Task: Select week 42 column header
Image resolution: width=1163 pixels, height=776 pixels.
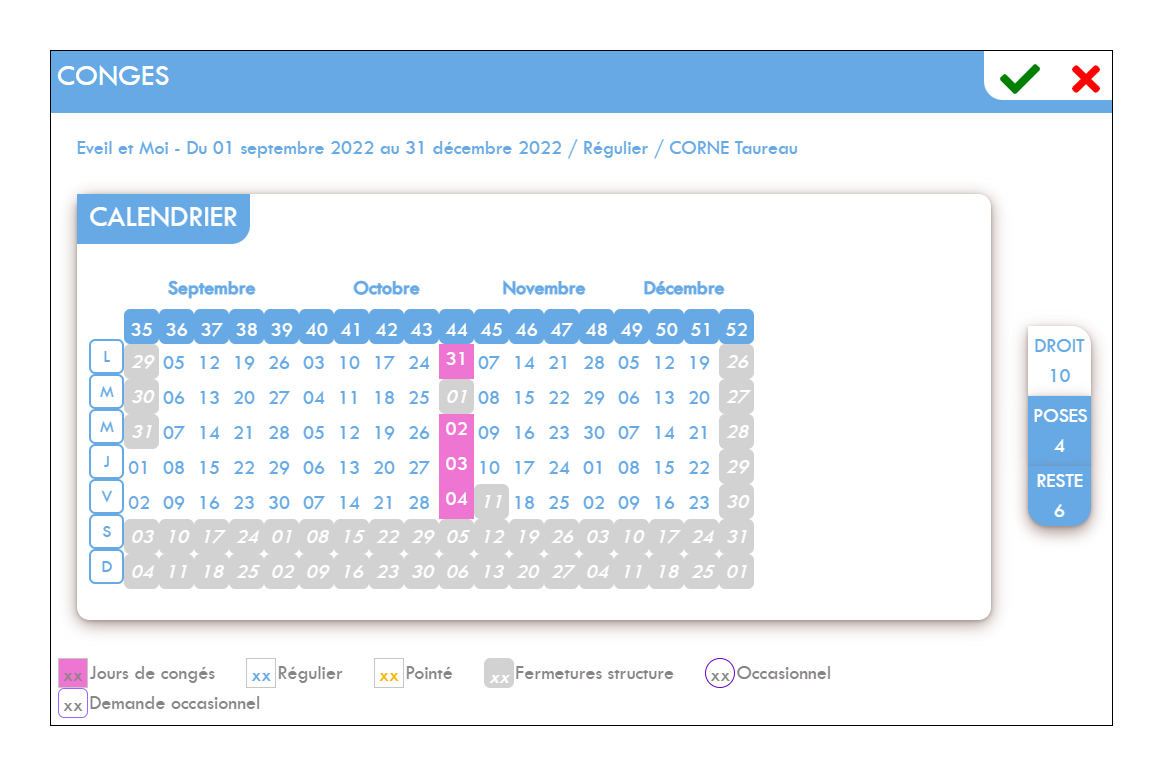Action: pyautogui.click(x=386, y=328)
